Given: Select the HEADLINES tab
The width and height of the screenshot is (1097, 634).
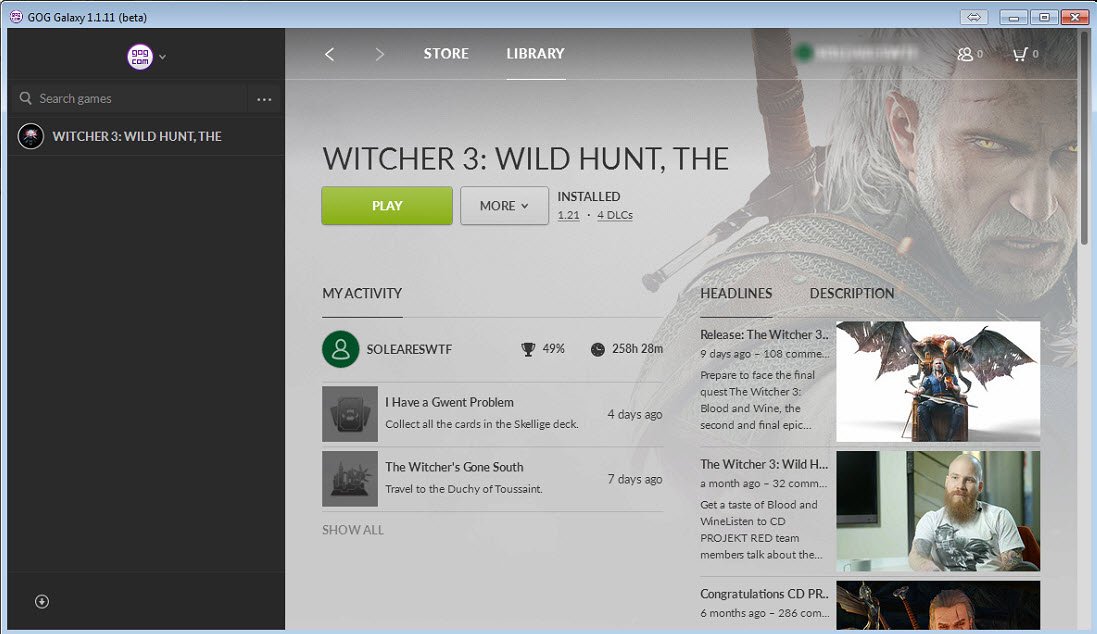Looking at the screenshot, I should pos(736,293).
